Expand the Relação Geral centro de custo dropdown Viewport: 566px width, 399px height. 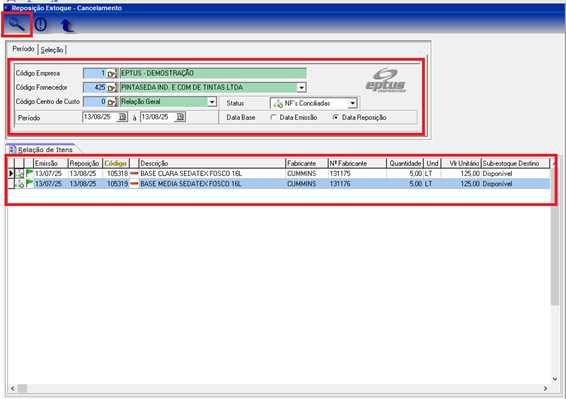click(x=212, y=102)
